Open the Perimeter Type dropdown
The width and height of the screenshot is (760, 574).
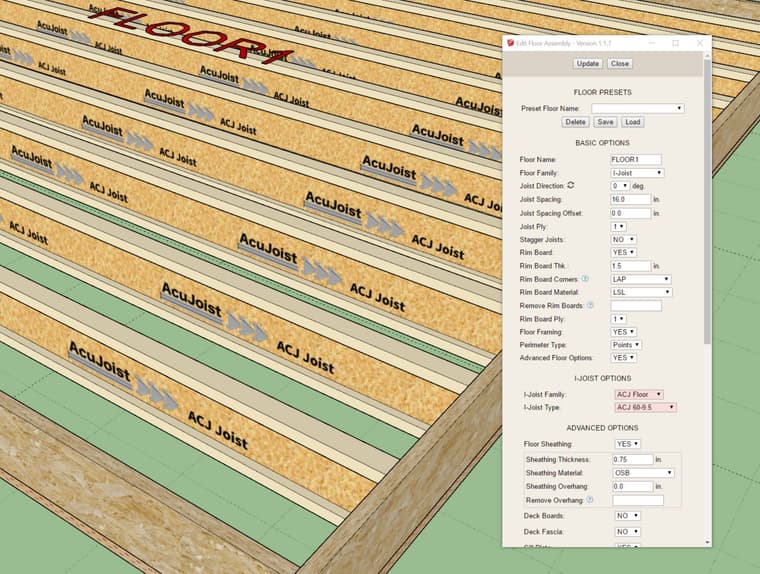(627, 345)
